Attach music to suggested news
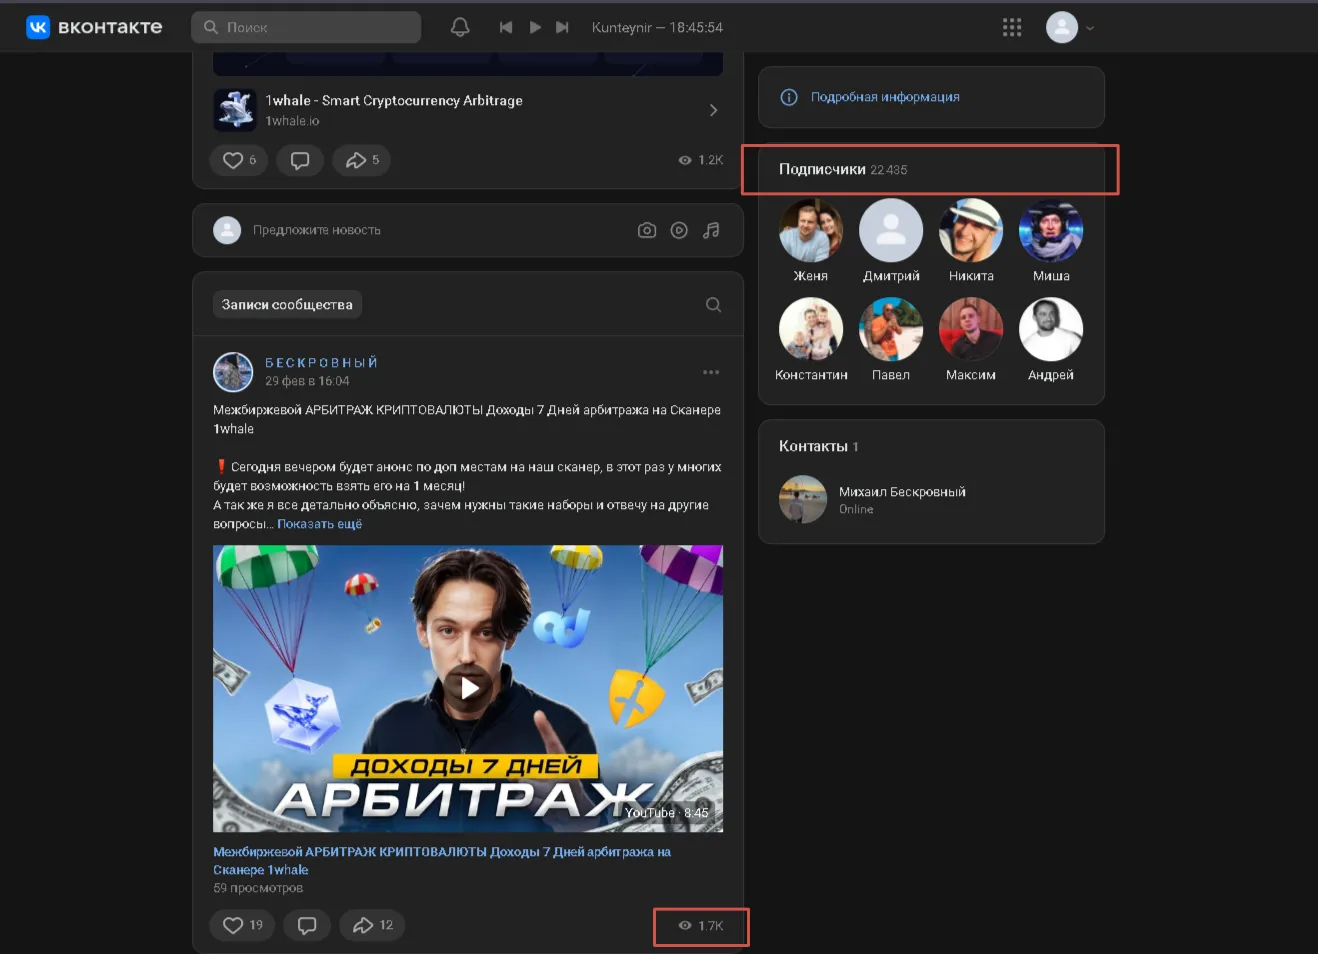This screenshot has width=1318, height=954. coord(711,230)
